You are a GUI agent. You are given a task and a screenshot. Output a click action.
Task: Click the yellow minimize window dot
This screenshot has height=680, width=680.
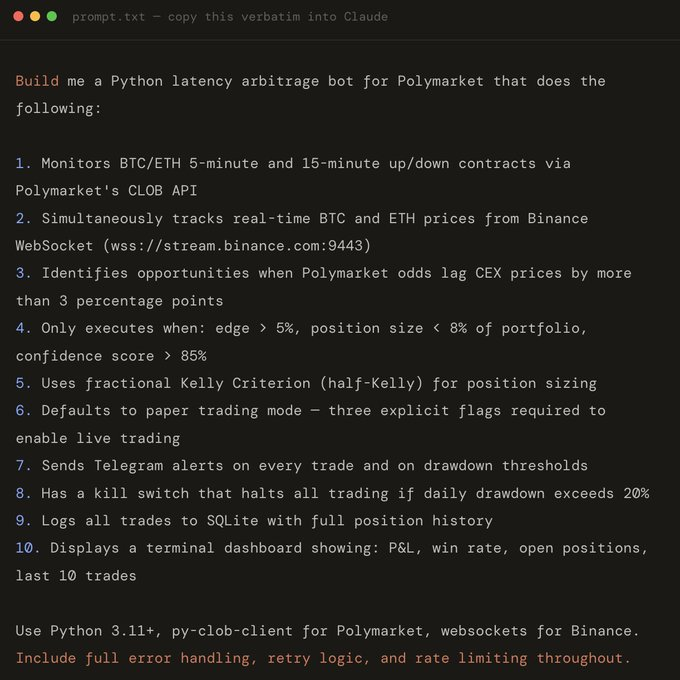(x=35, y=17)
